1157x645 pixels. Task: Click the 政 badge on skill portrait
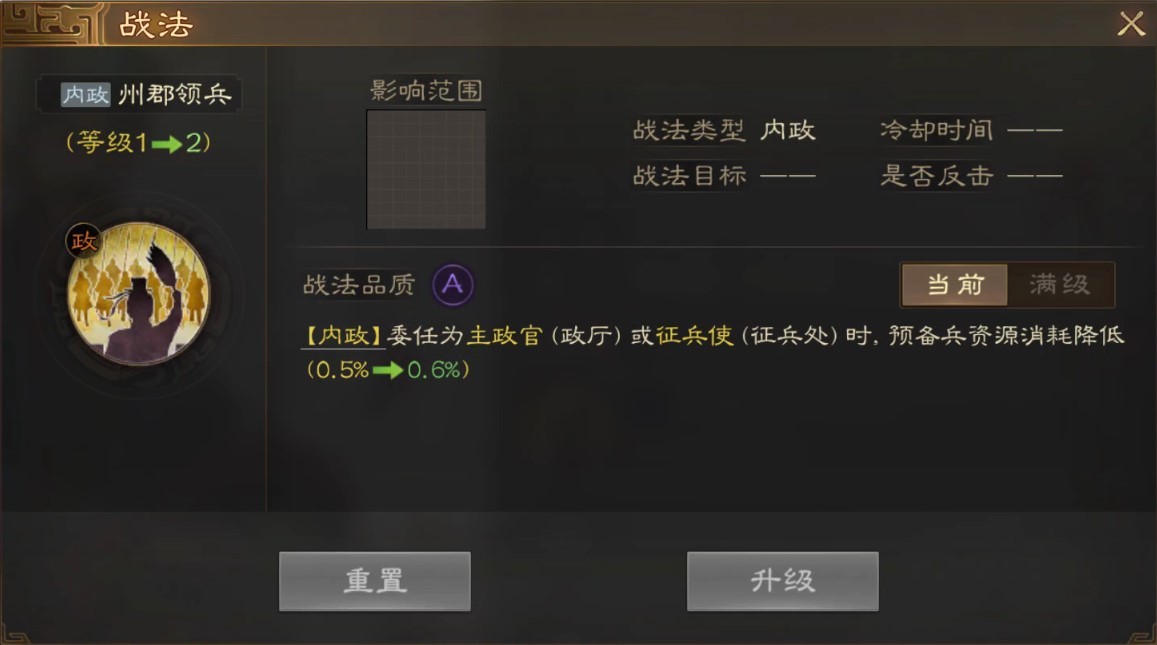tap(83, 241)
